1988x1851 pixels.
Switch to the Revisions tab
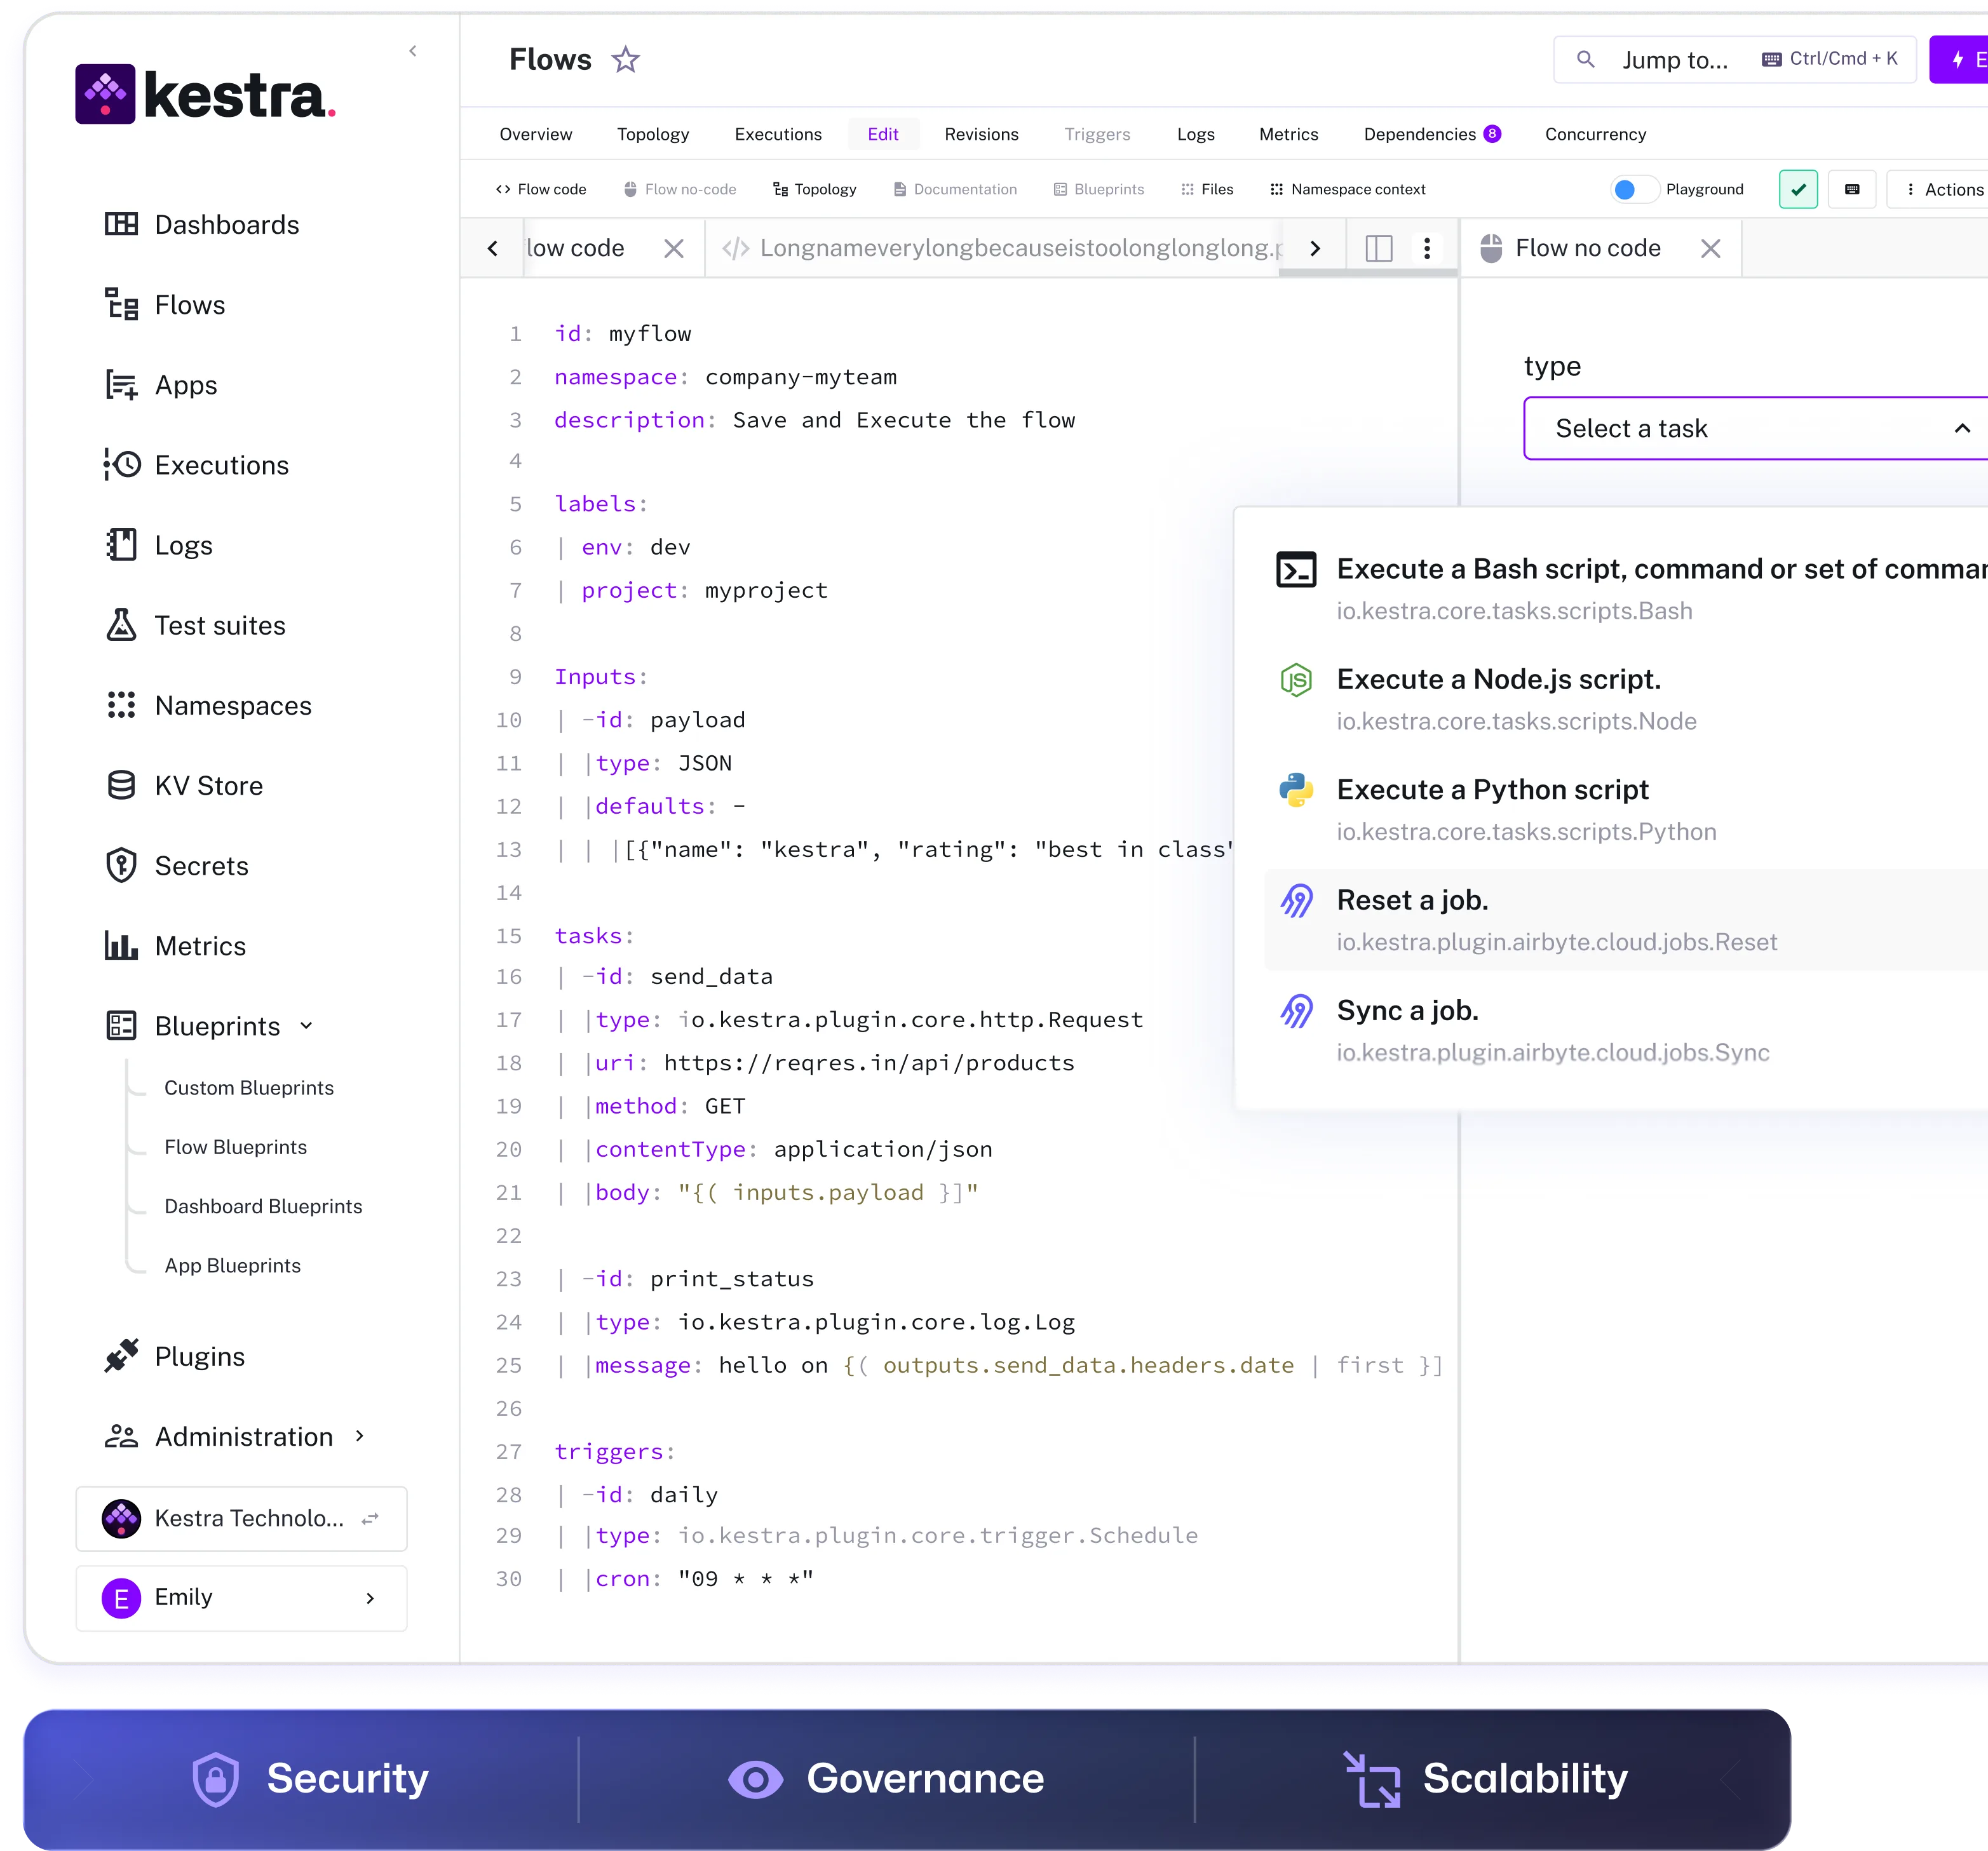[981, 134]
